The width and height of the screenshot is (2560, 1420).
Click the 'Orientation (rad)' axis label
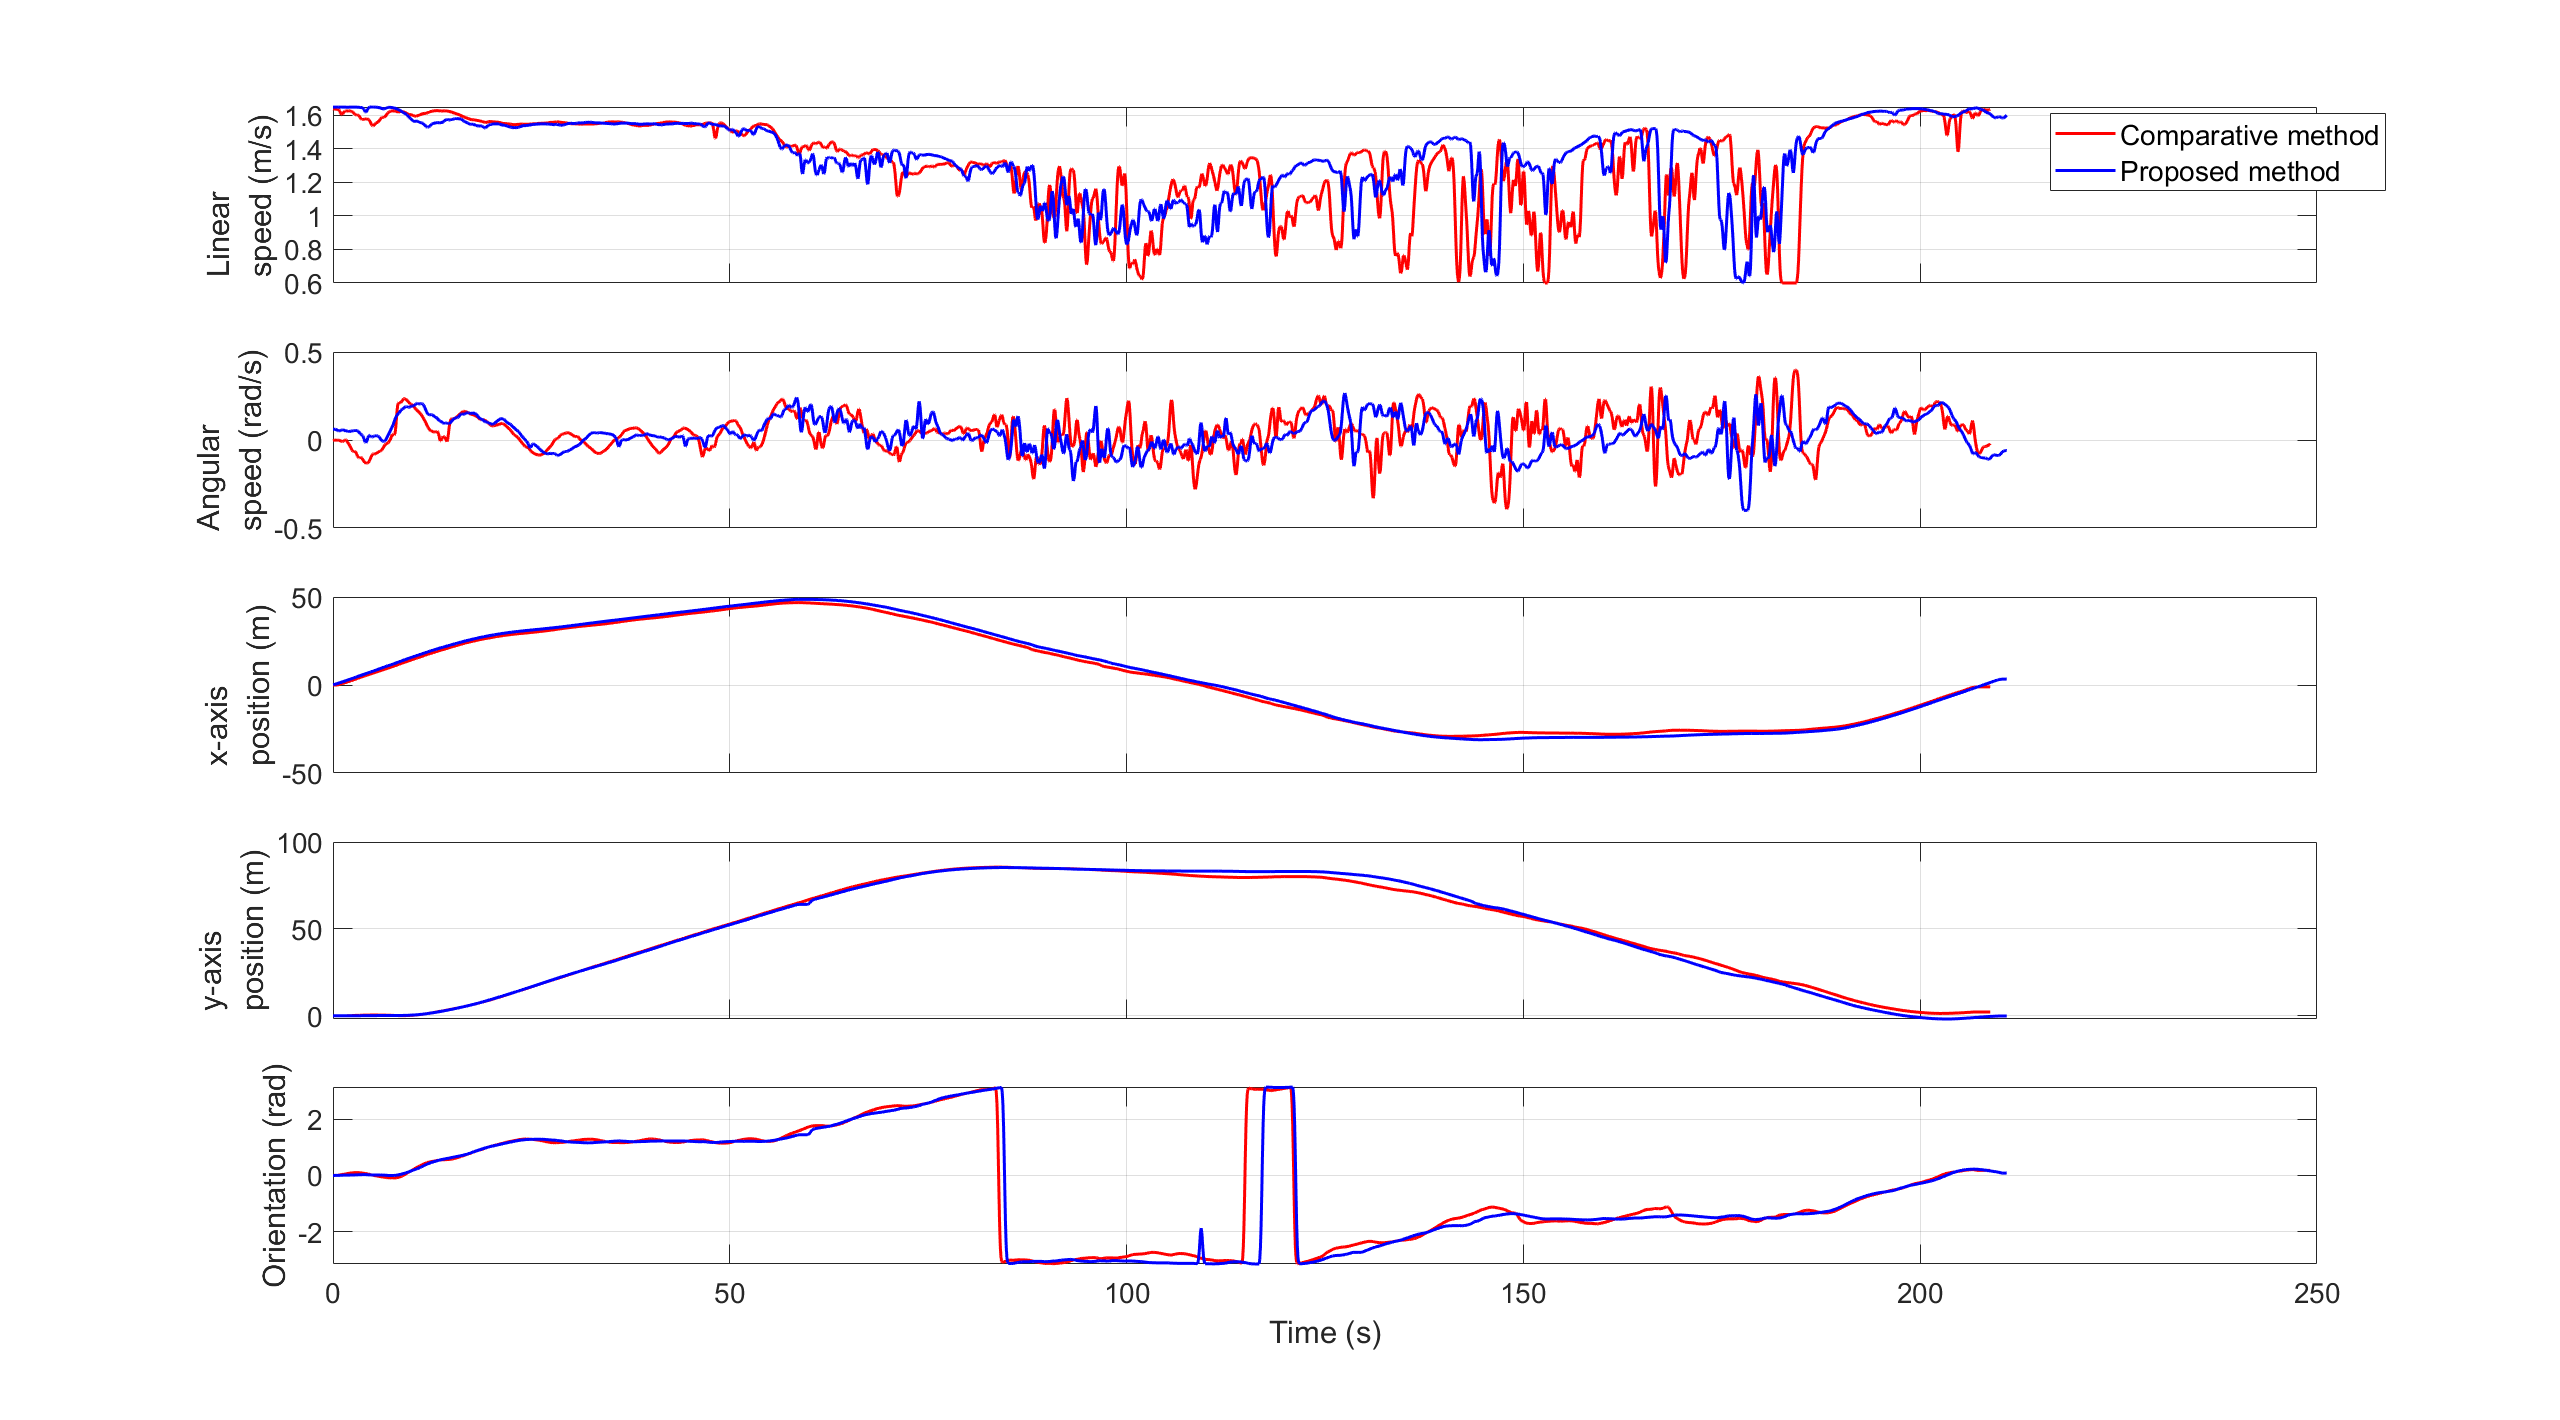(274, 1175)
